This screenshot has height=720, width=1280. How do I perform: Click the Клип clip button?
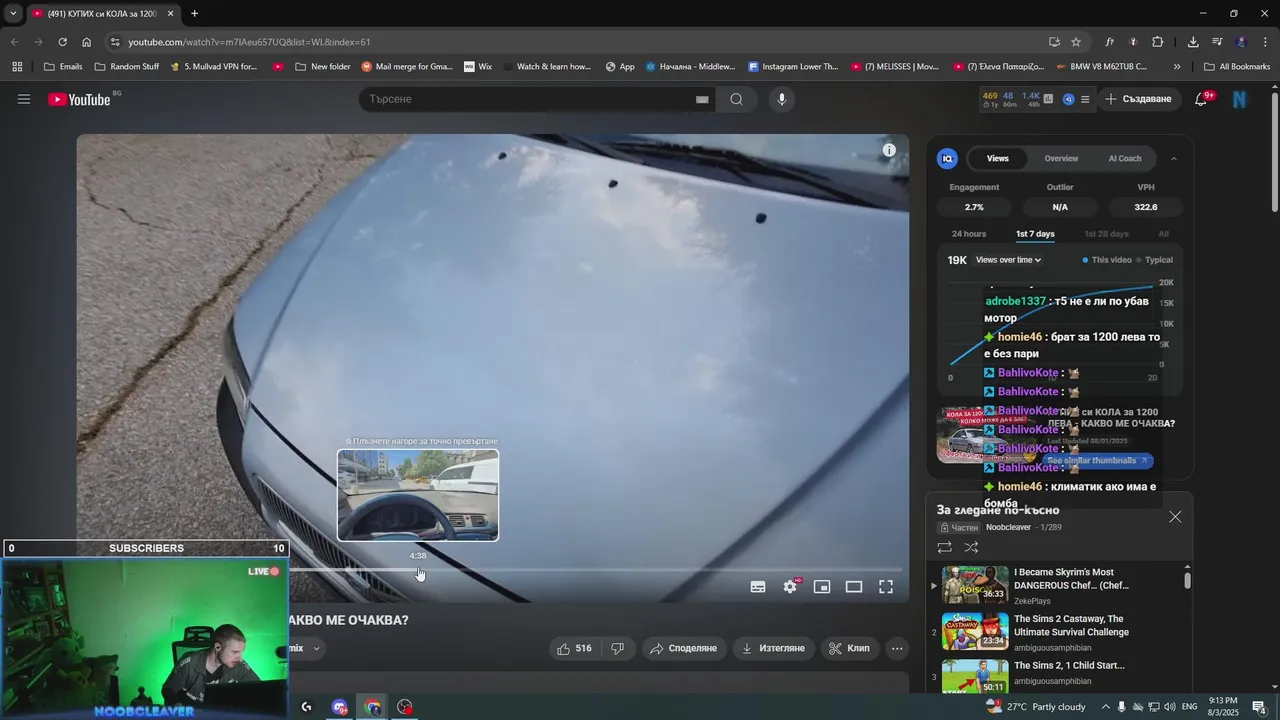point(849,648)
